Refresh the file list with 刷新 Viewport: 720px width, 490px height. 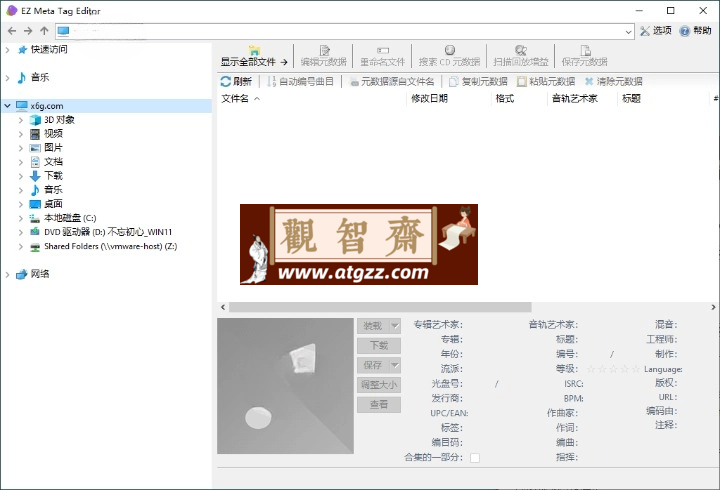(x=236, y=82)
